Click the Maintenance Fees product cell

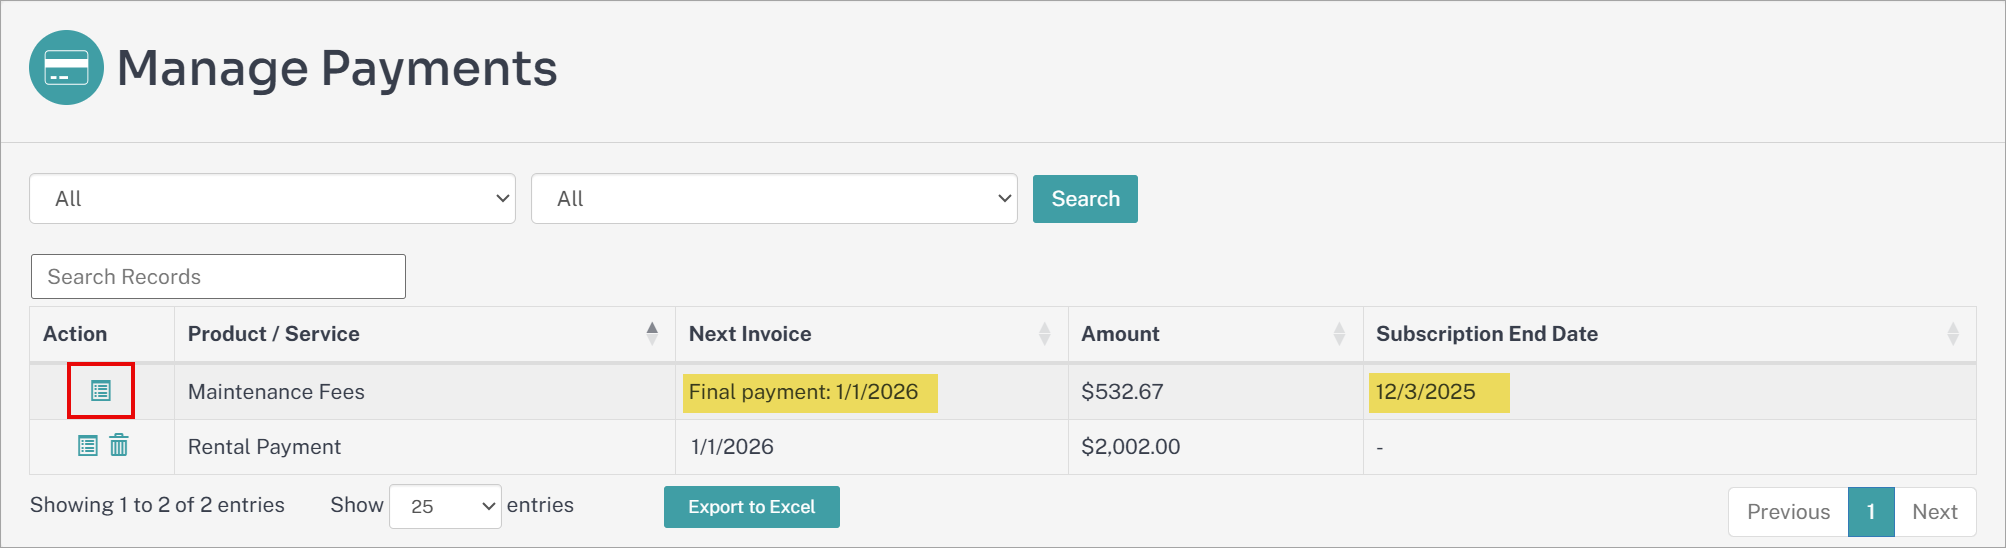click(x=425, y=392)
